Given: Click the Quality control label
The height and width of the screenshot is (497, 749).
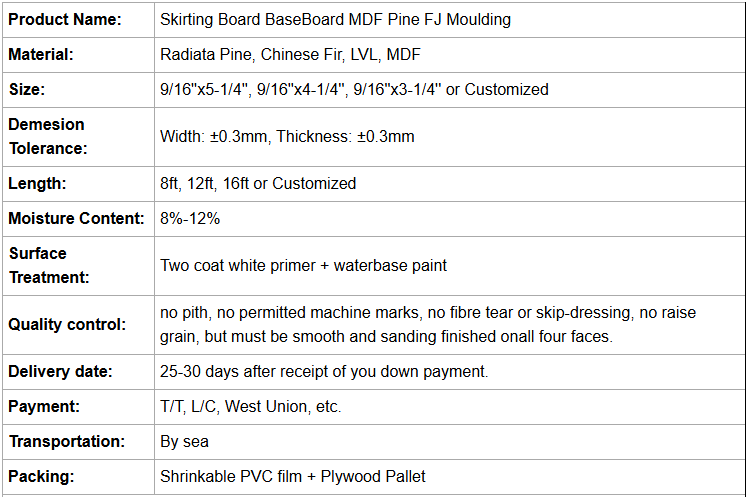Looking at the screenshot, I should (67, 324).
